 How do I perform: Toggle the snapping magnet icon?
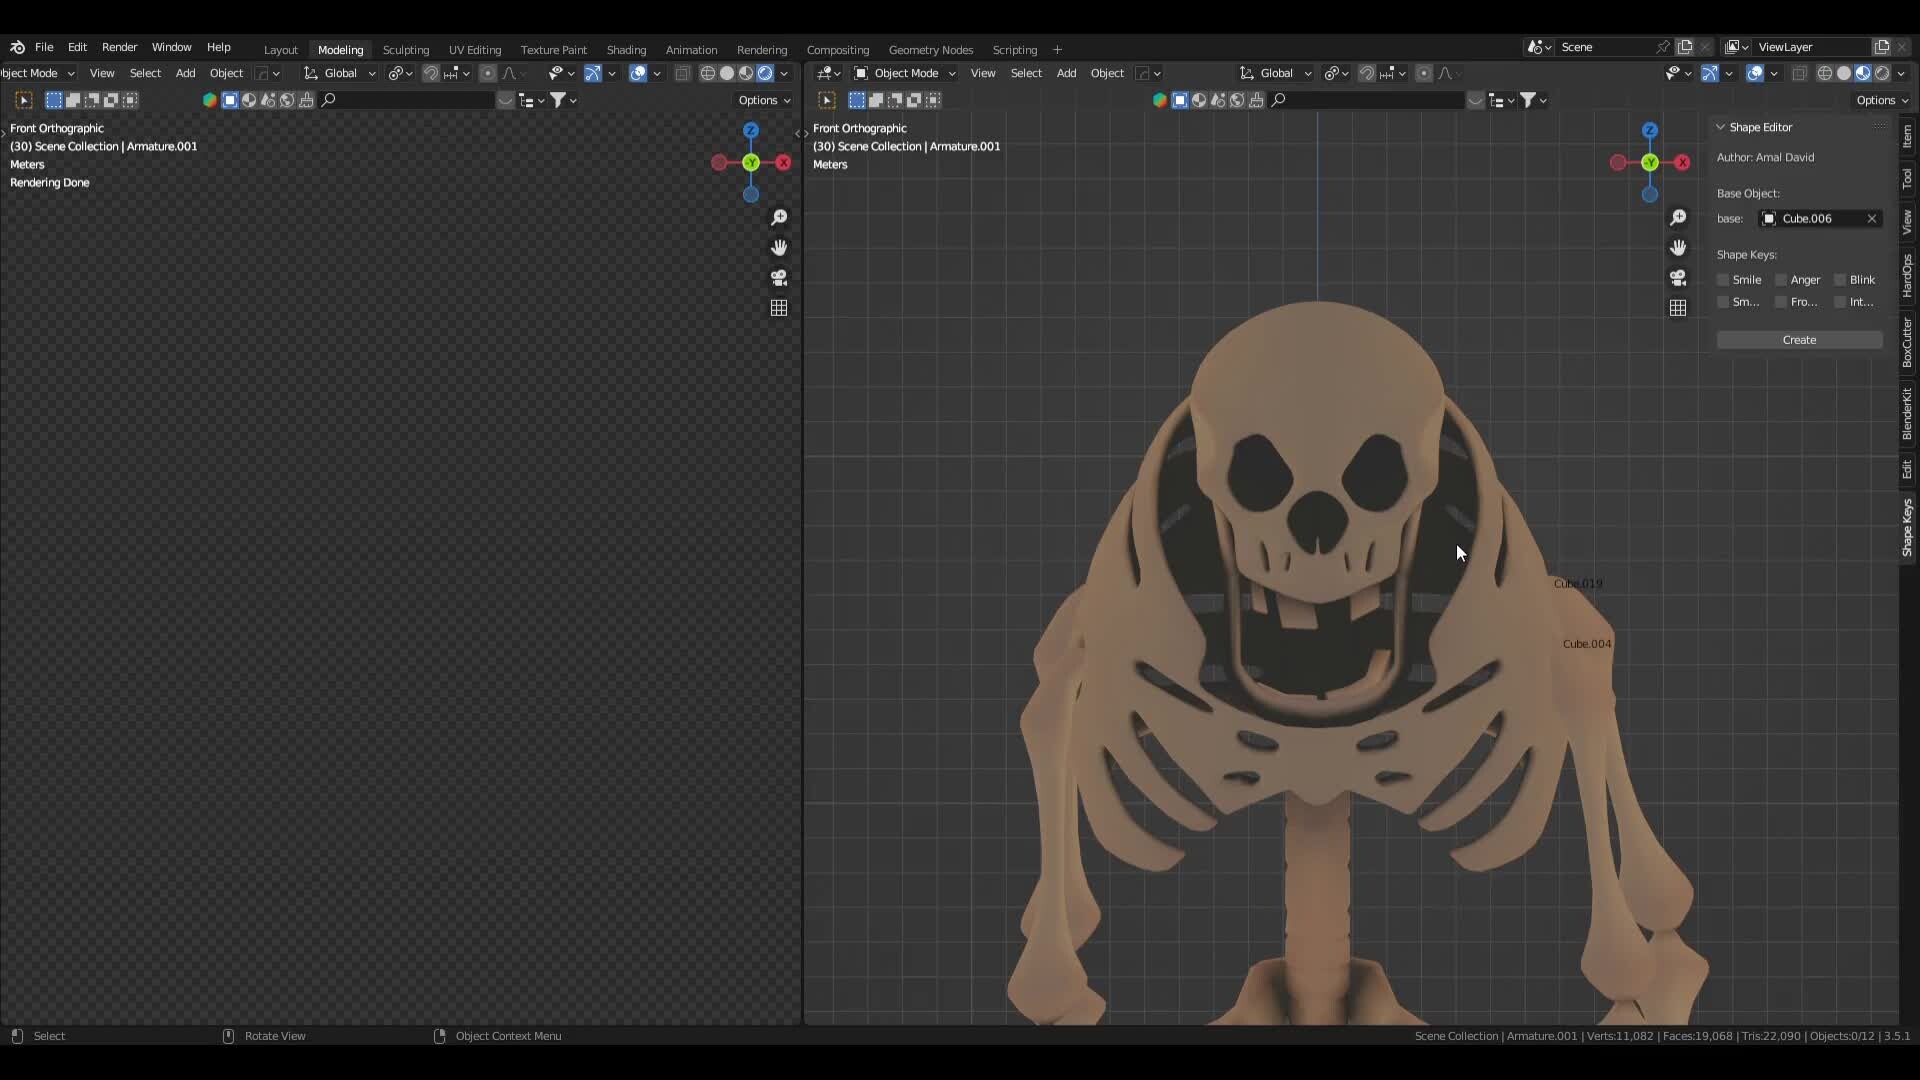(1368, 73)
